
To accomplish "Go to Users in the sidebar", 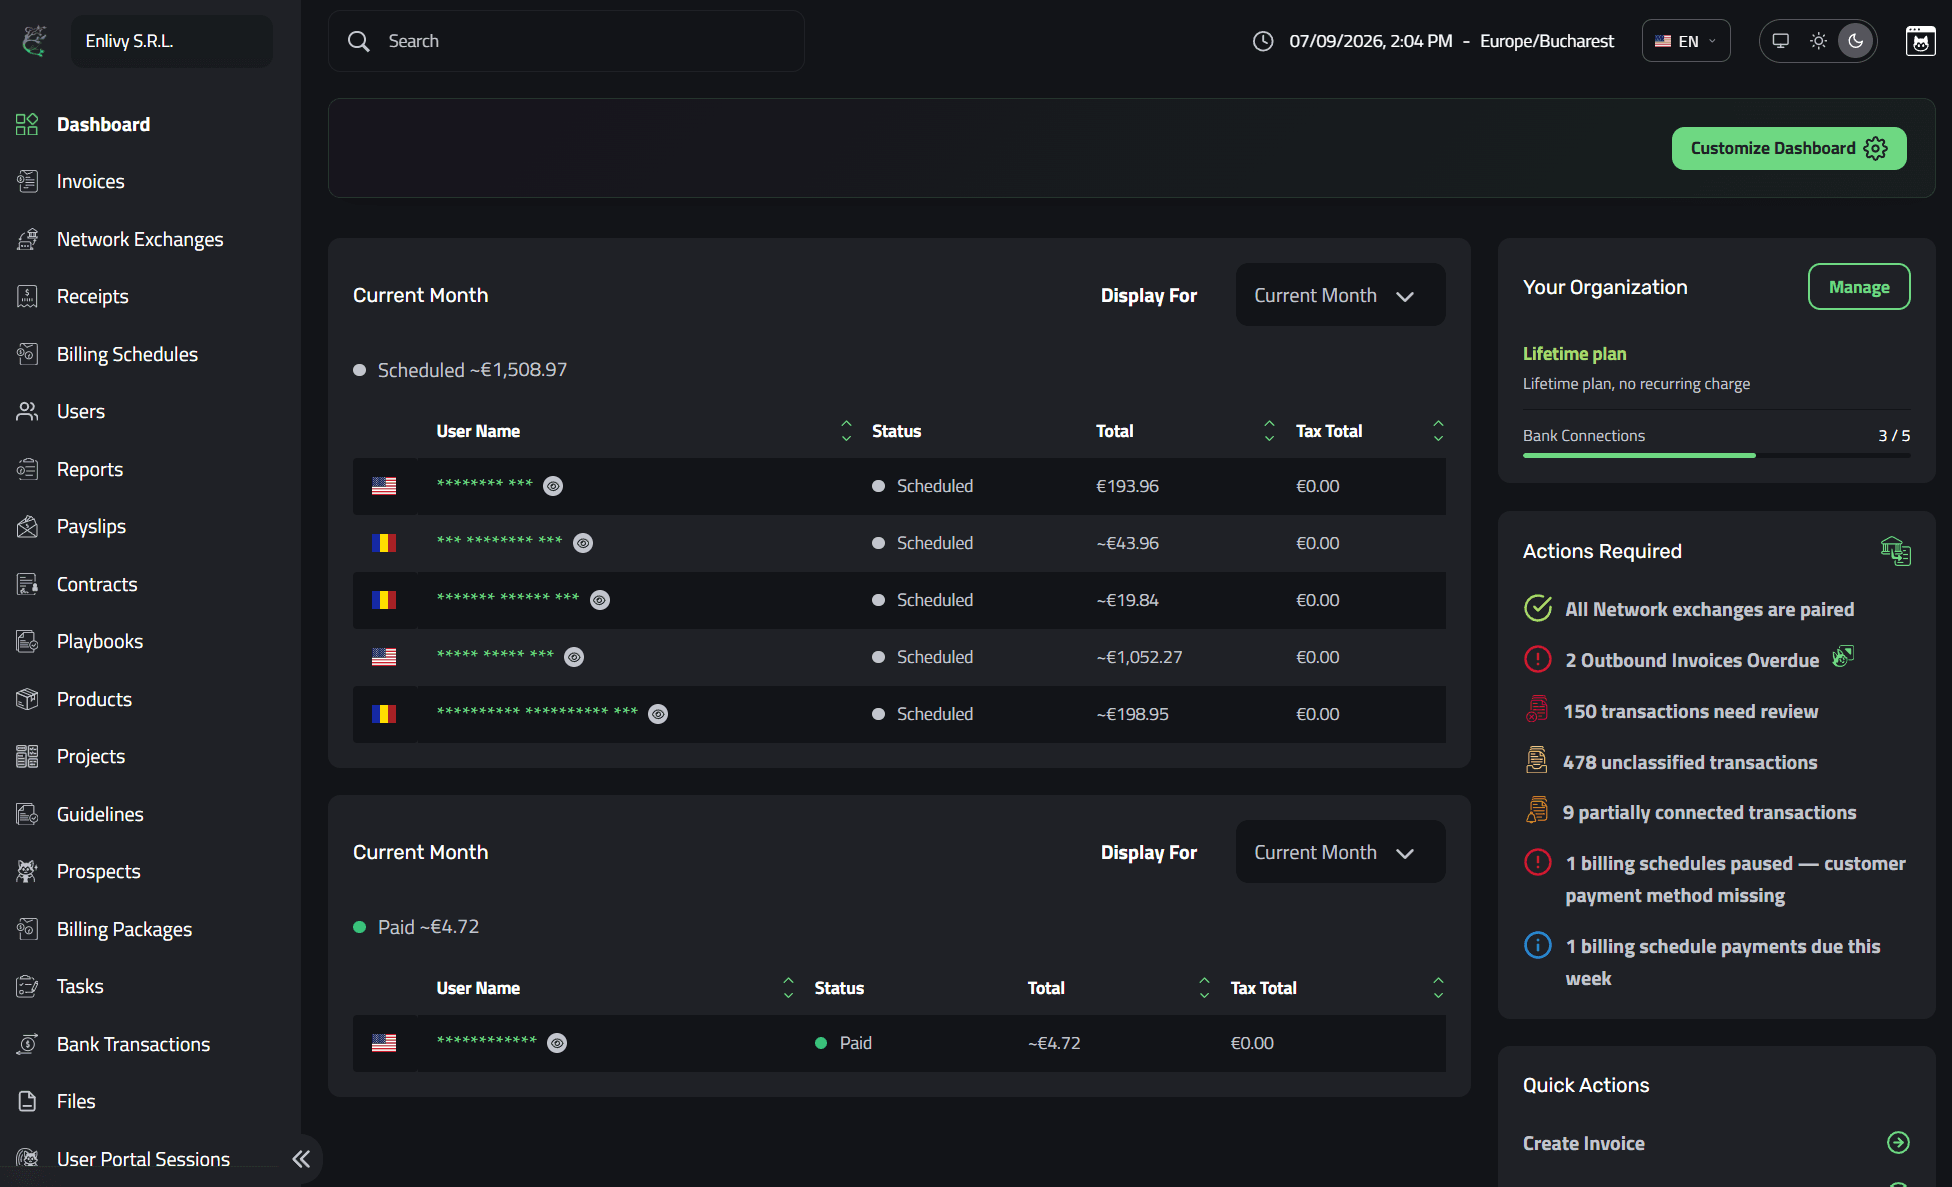I will tap(80, 411).
